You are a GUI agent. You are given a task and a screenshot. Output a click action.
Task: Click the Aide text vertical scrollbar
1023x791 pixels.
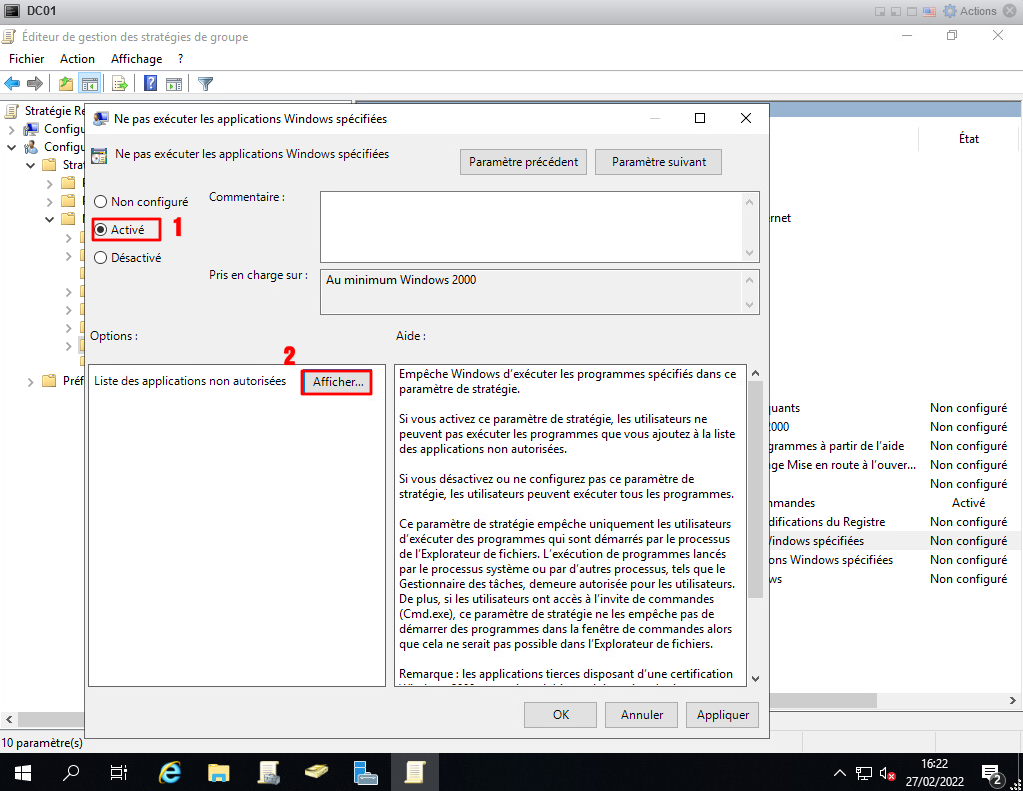point(754,490)
